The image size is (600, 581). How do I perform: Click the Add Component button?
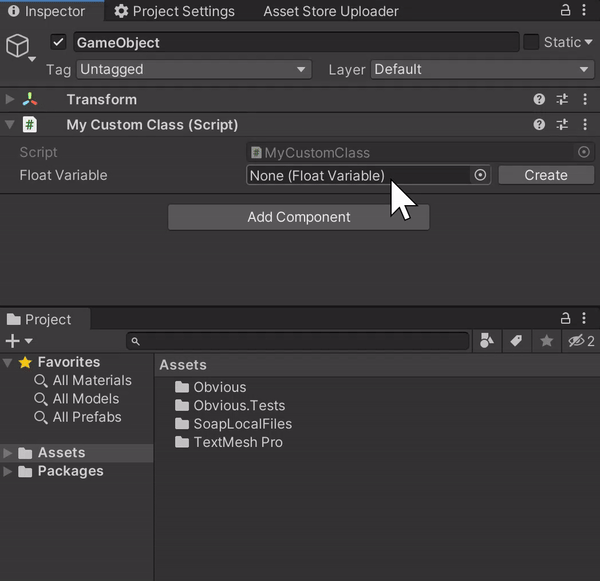298,217
